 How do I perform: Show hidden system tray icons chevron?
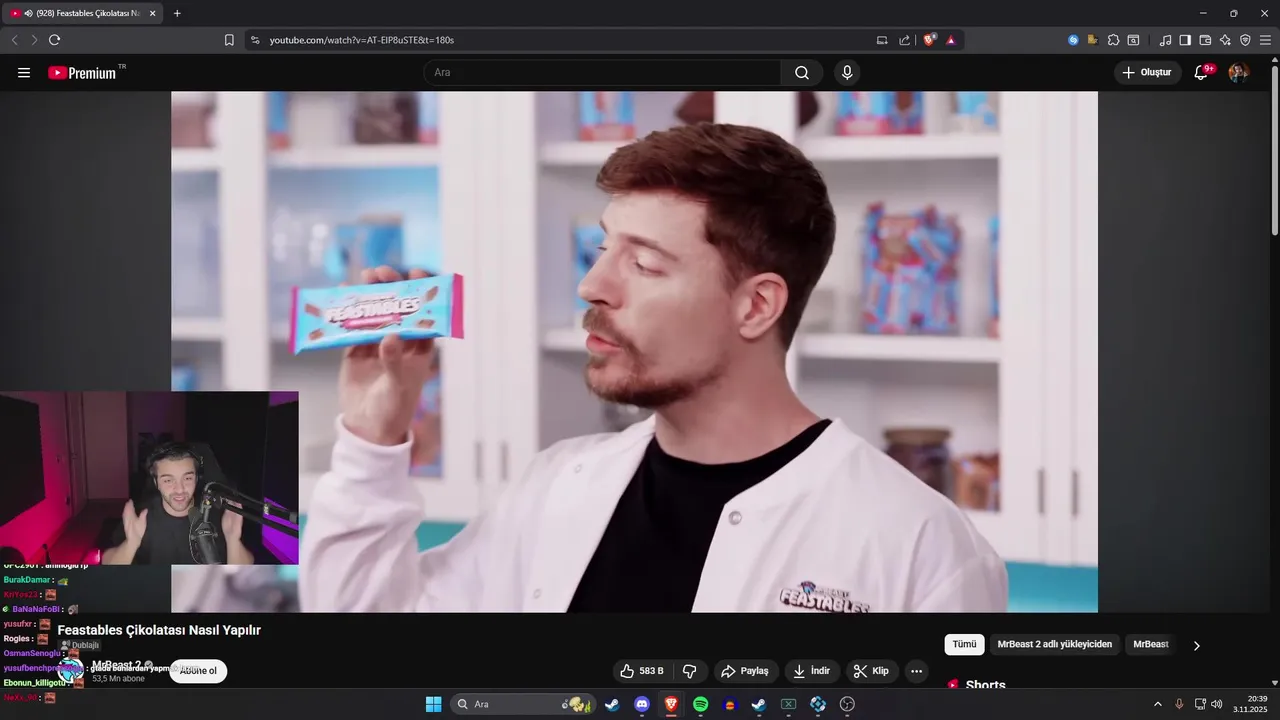click(1158, 704)
